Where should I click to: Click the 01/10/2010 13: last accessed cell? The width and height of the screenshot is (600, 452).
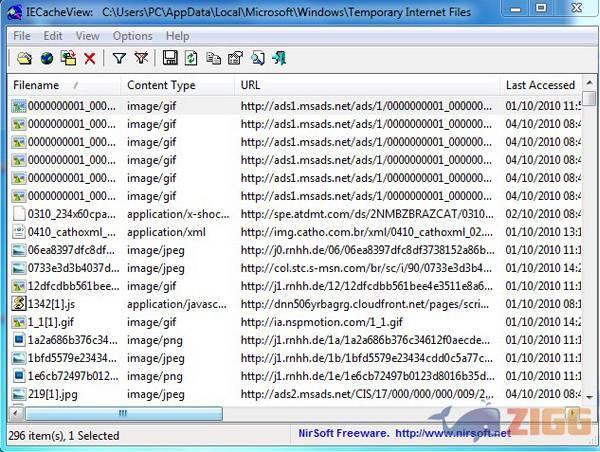pos(543,232)
